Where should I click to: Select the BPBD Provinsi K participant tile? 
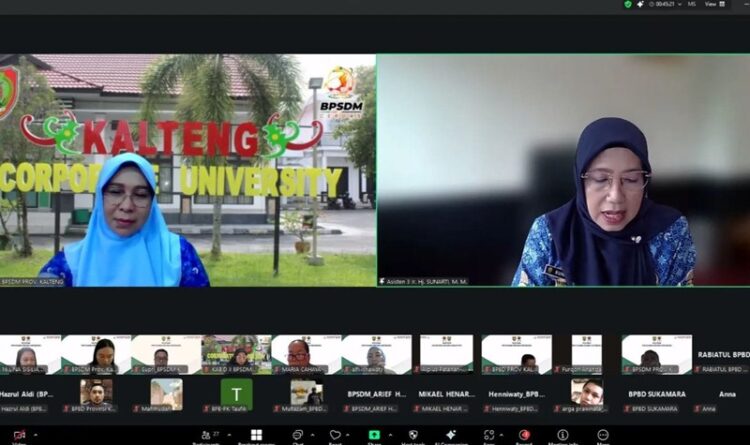click(x=96, y=395)
